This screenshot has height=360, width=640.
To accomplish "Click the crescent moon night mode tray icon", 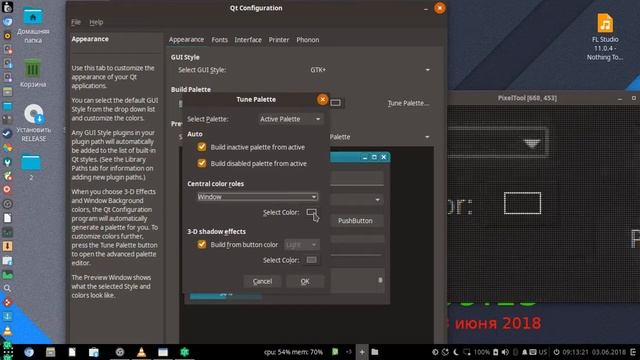I will coord(456,352).
